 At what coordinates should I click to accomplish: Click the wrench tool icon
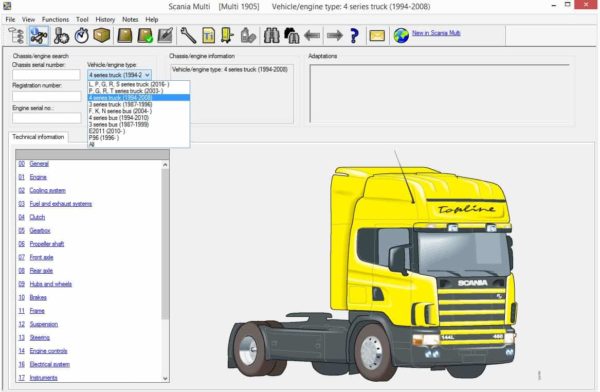(188, 36)
